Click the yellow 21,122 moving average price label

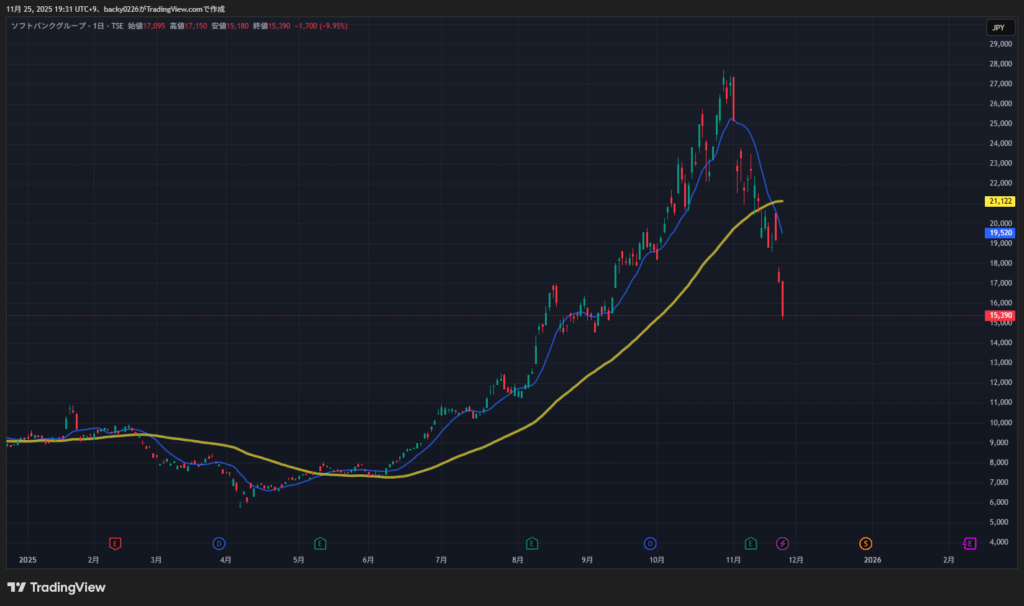[1000, 201]
